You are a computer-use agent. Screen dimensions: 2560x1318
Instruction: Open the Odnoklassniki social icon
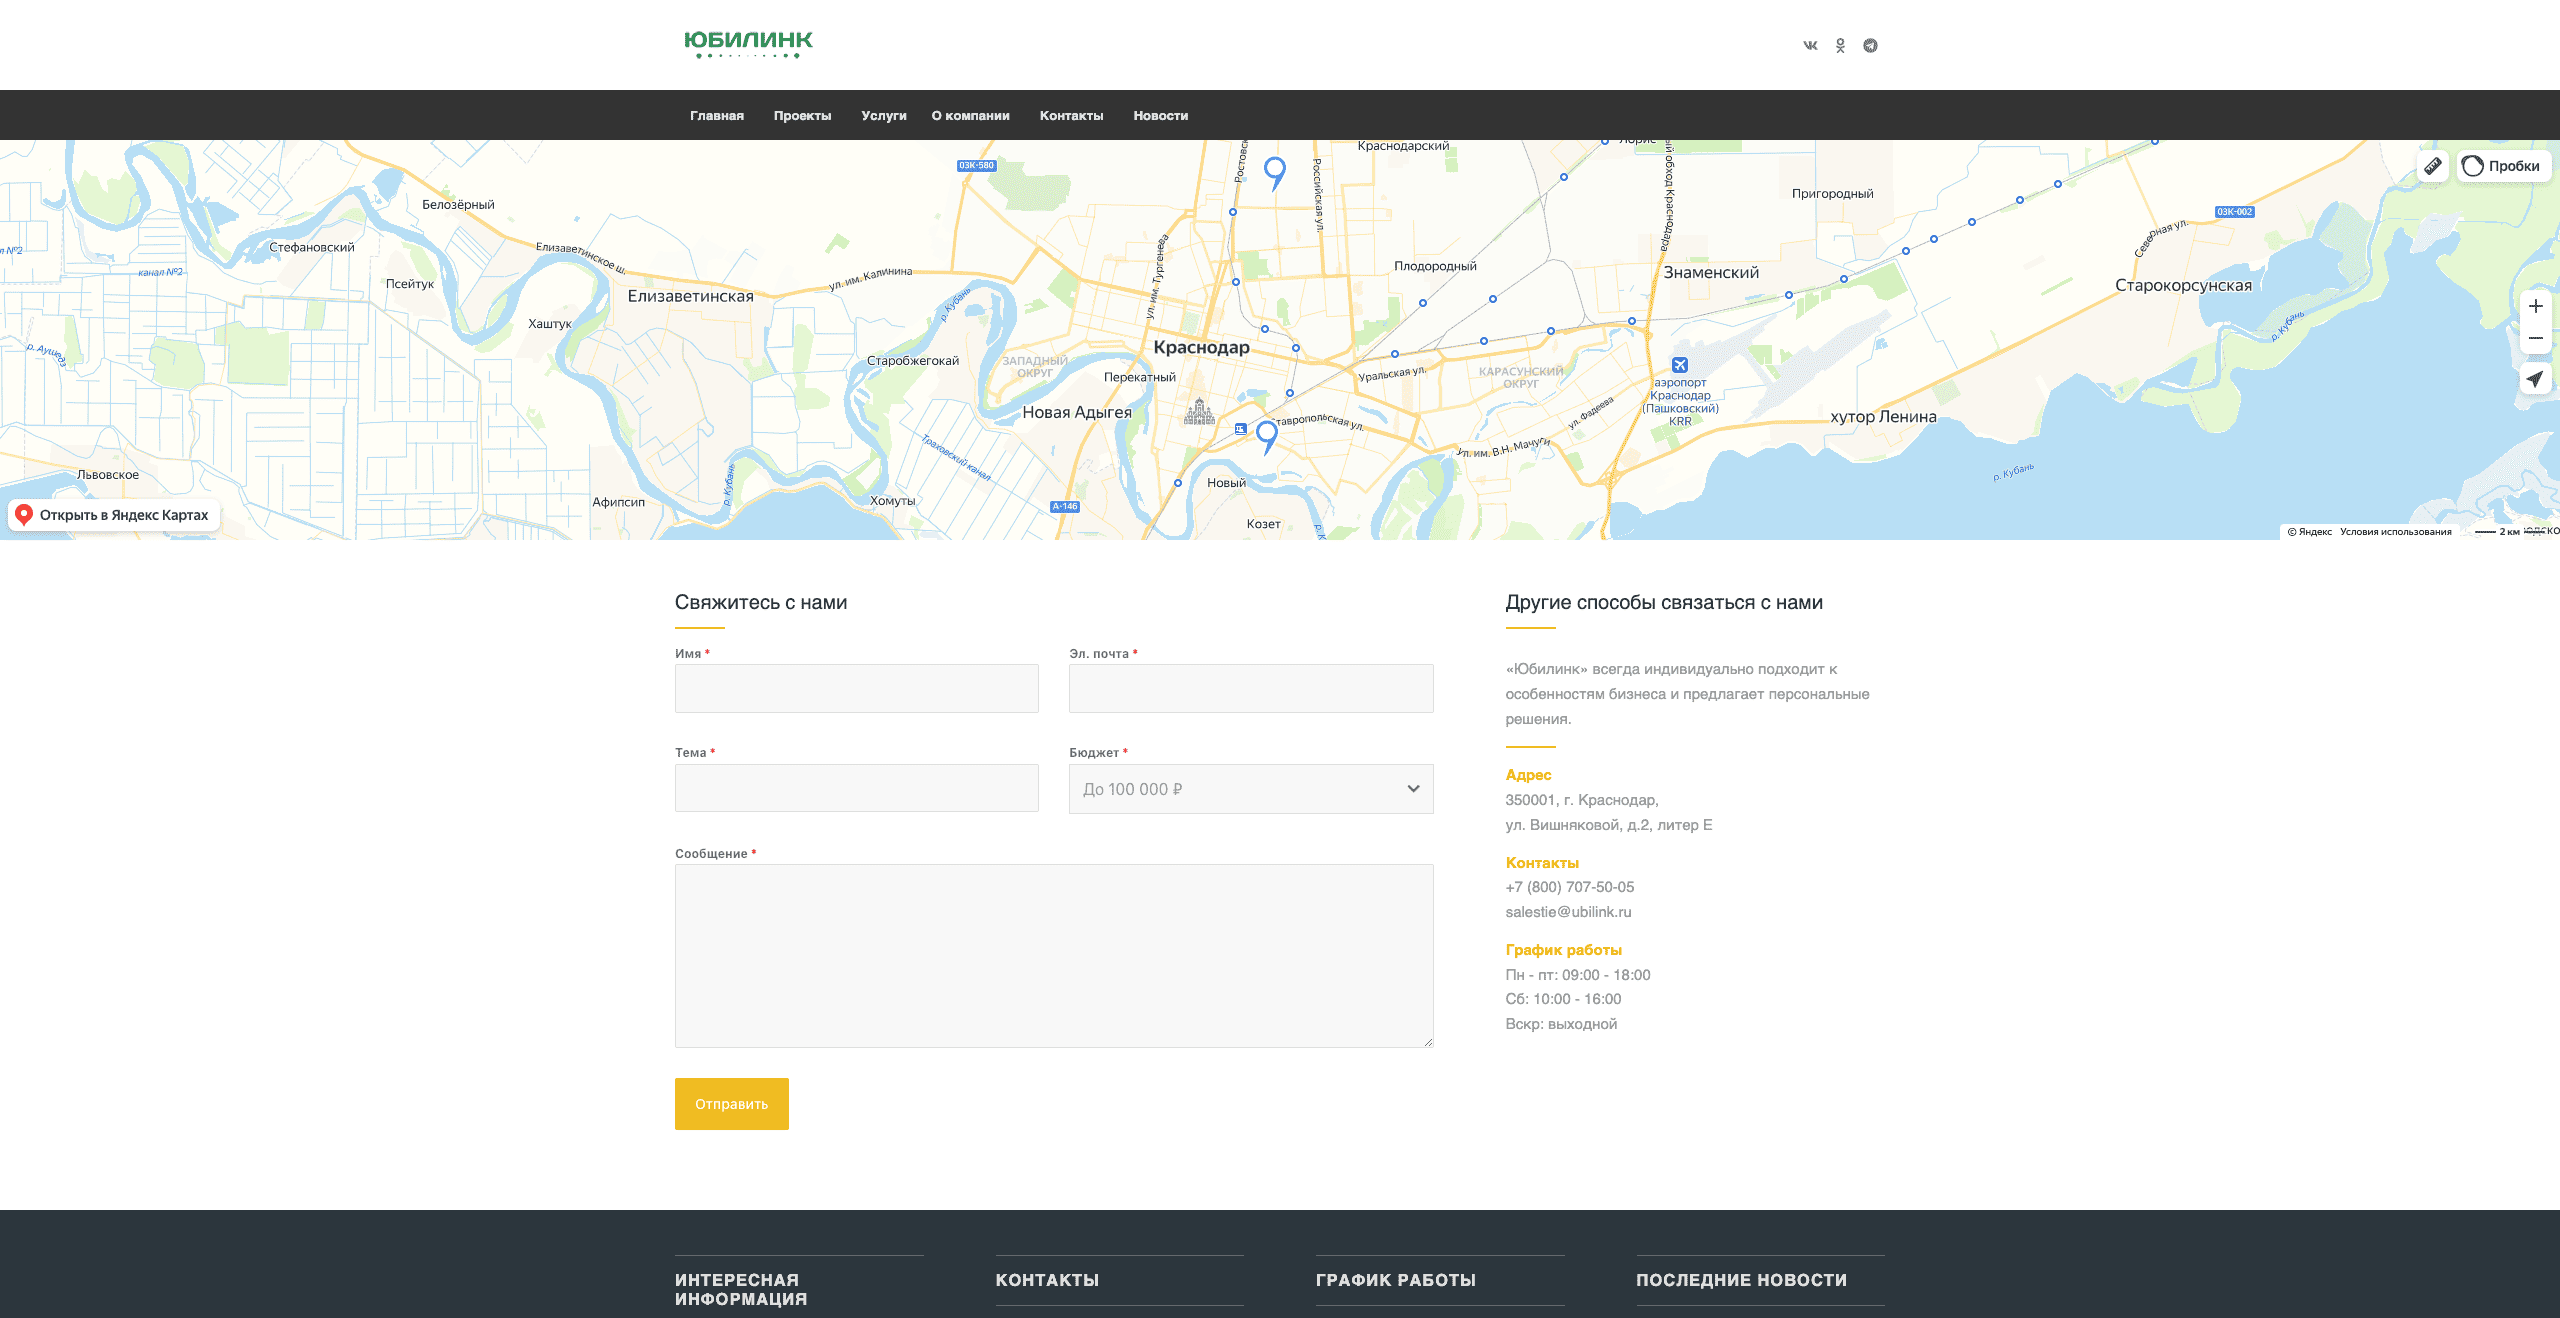[1840, 46]
